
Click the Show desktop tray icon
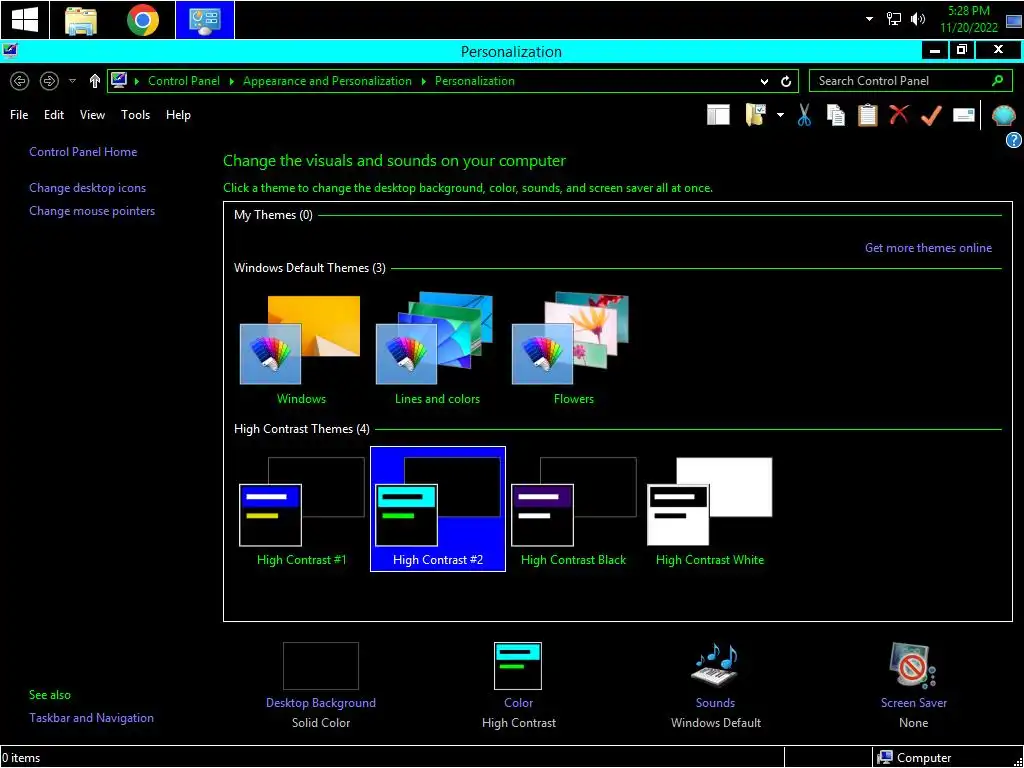(x=1014, y=20)
